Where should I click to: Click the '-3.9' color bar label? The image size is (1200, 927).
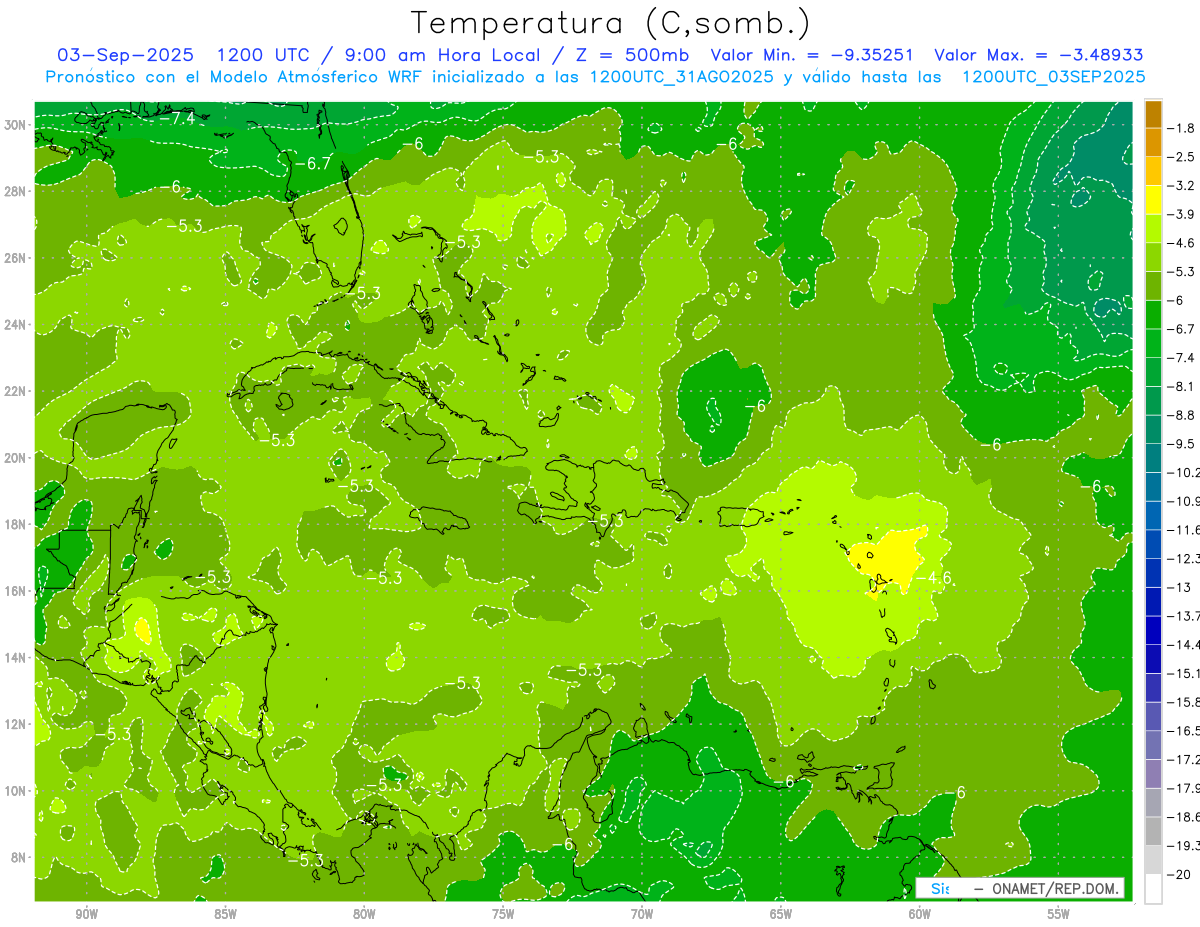point(1182,214)
